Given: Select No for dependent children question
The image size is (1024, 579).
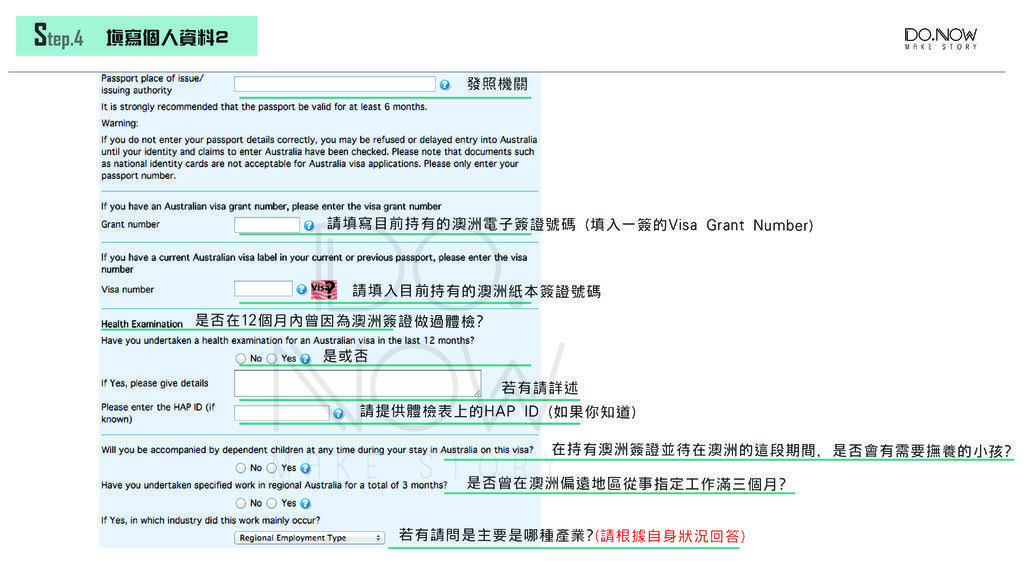Looking at the screenshot, I should (x=241, y=468).
